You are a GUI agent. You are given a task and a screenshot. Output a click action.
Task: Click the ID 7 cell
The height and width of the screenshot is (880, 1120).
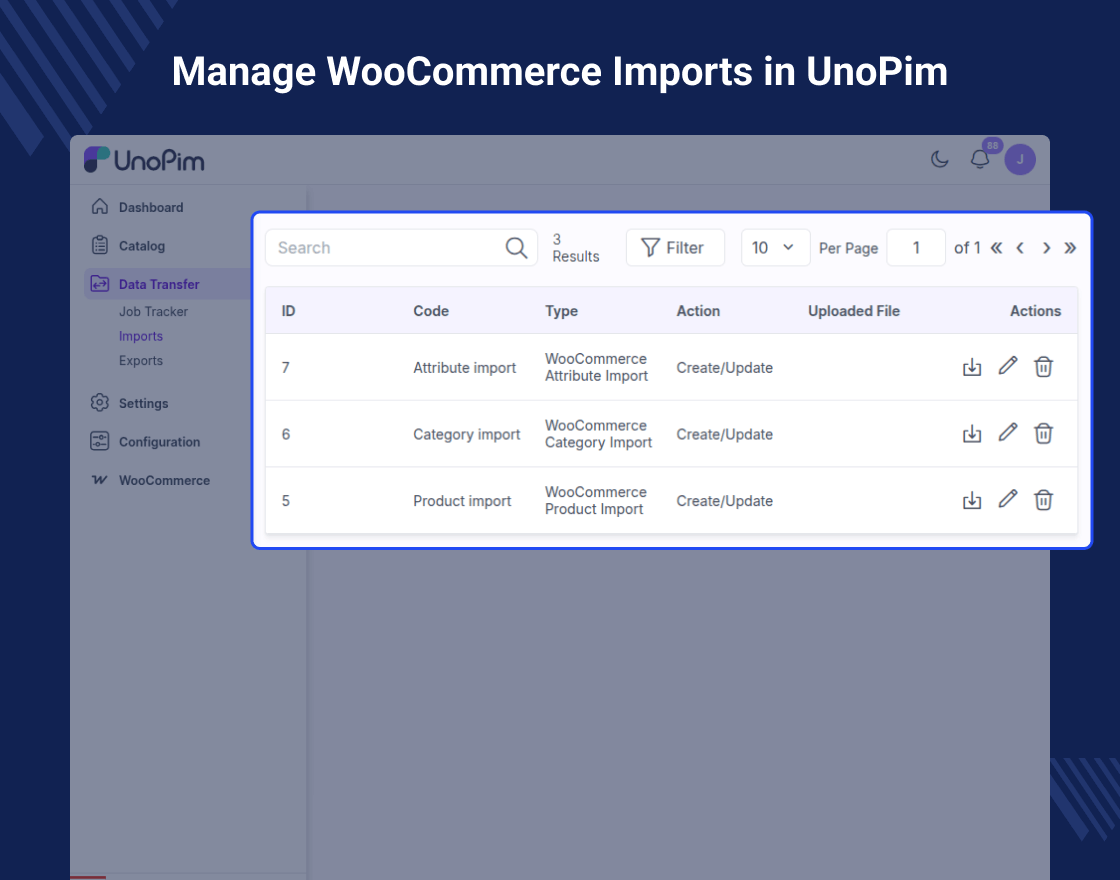(x=286, y=367)
